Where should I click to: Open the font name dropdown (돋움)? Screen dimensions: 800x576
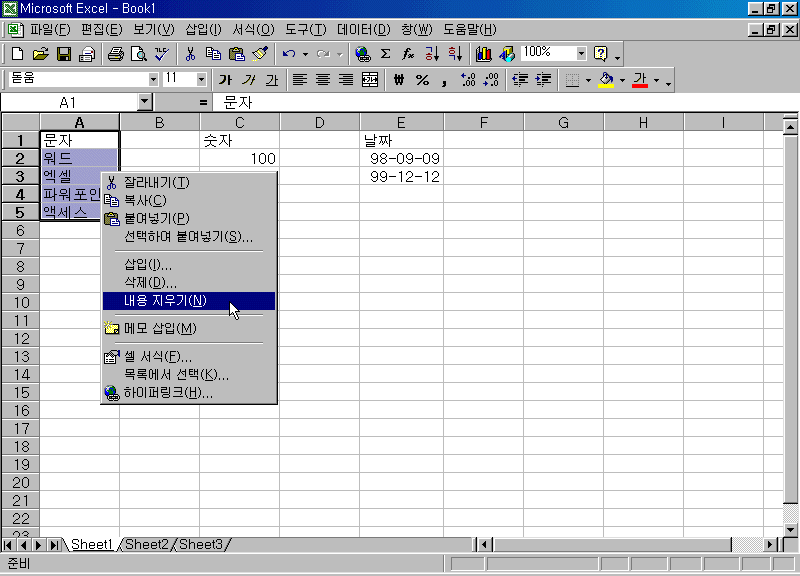click(x=153, y=80)
